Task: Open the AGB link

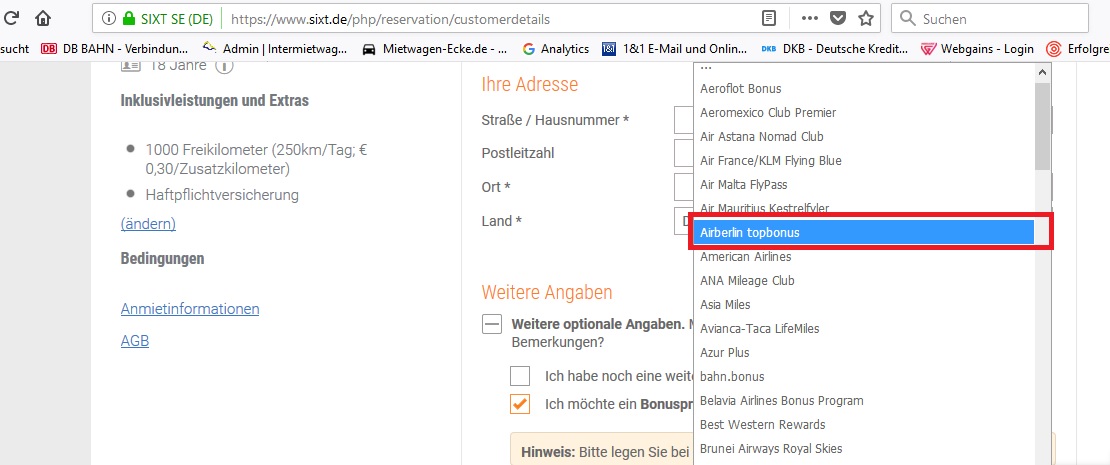Action: pyautogui.click(x=135, y=341)
